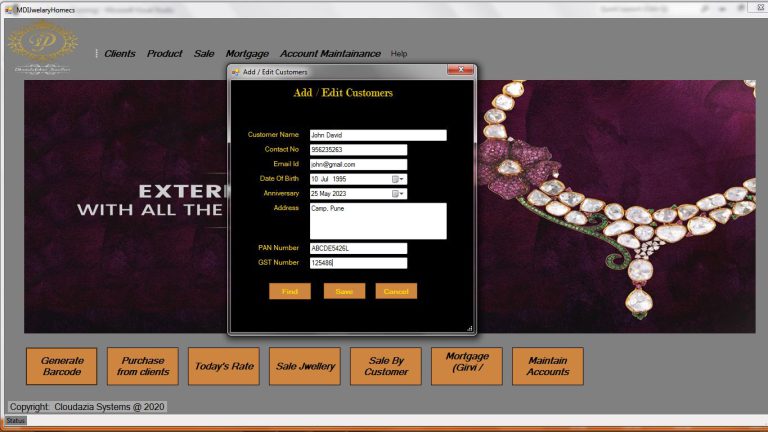
Task: Open the Product menu
Action: click(164, 54)
